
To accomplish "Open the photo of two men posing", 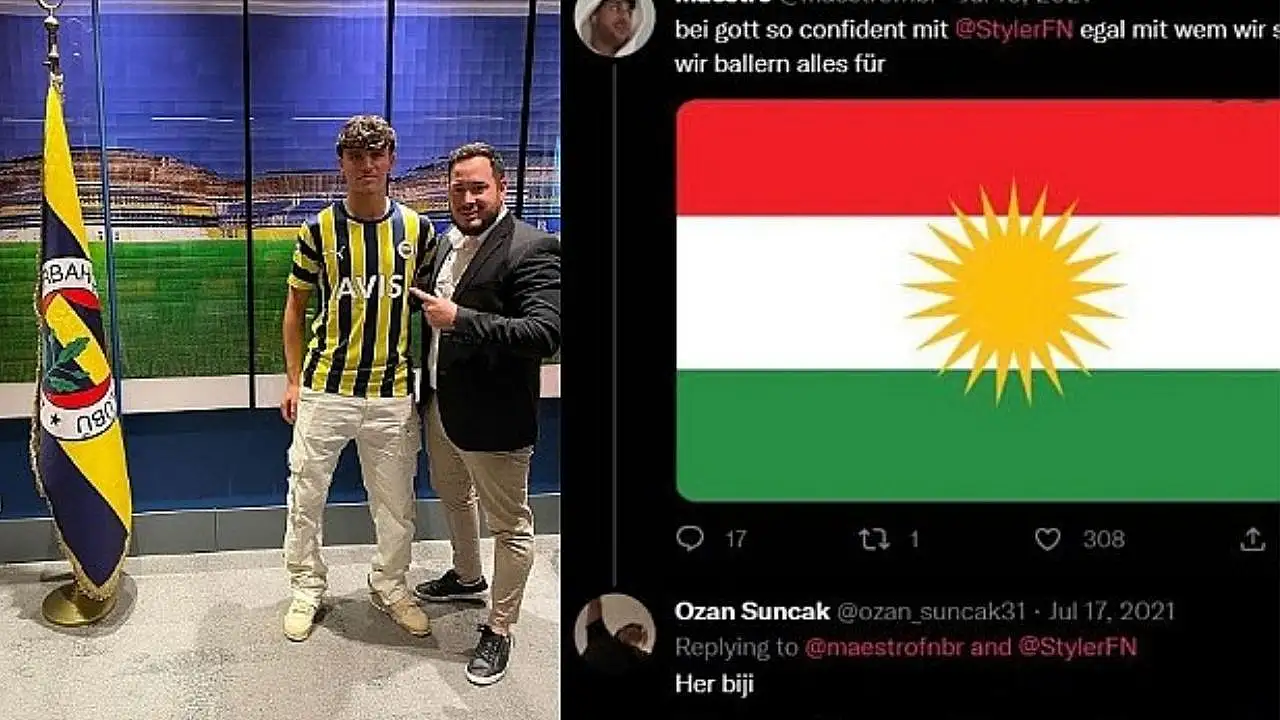I will [x=280, y=360].
